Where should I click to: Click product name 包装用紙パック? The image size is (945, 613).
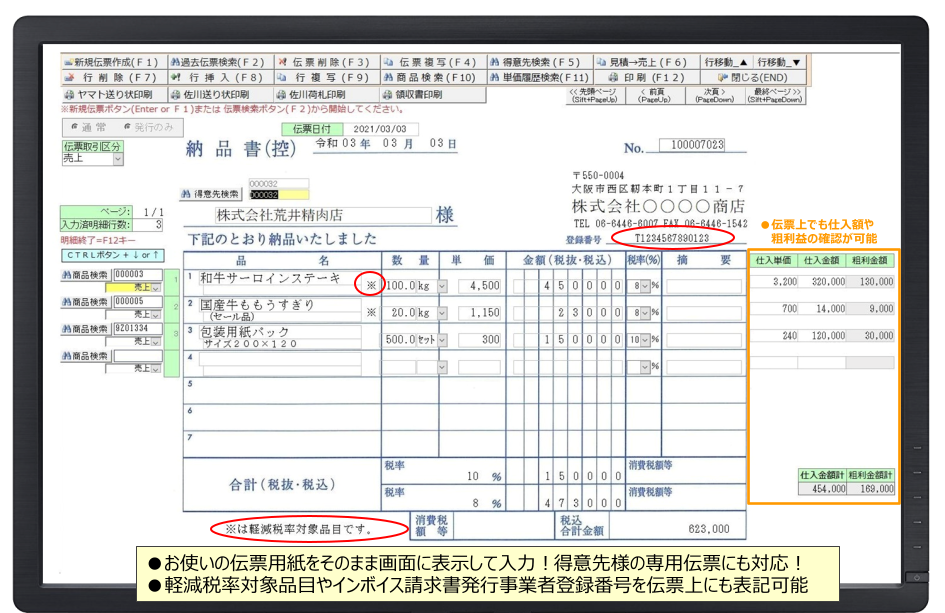pos(244,332)
